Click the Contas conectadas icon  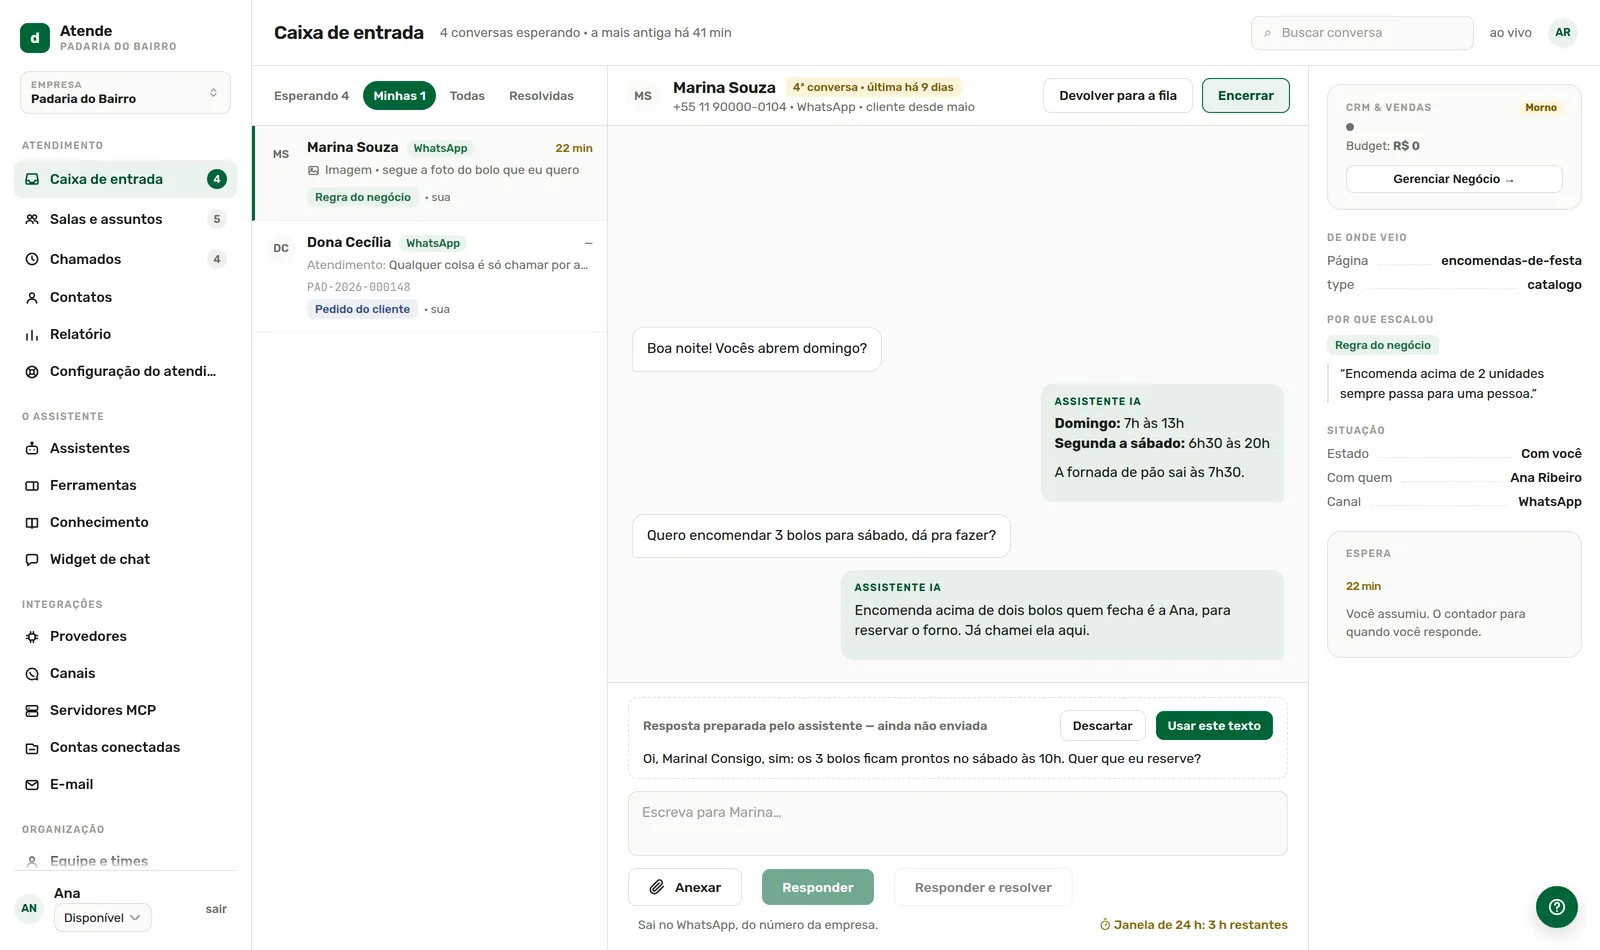(x=32, y=747)
